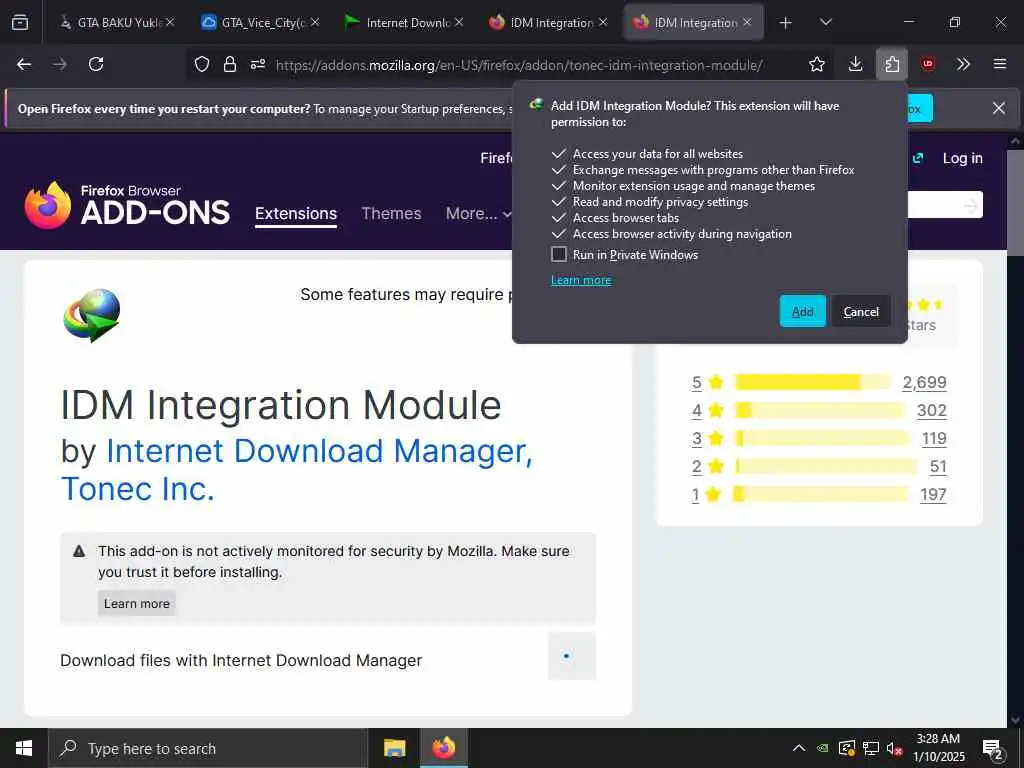Show more toolbar tools overflow chevrons

point(963,64)
